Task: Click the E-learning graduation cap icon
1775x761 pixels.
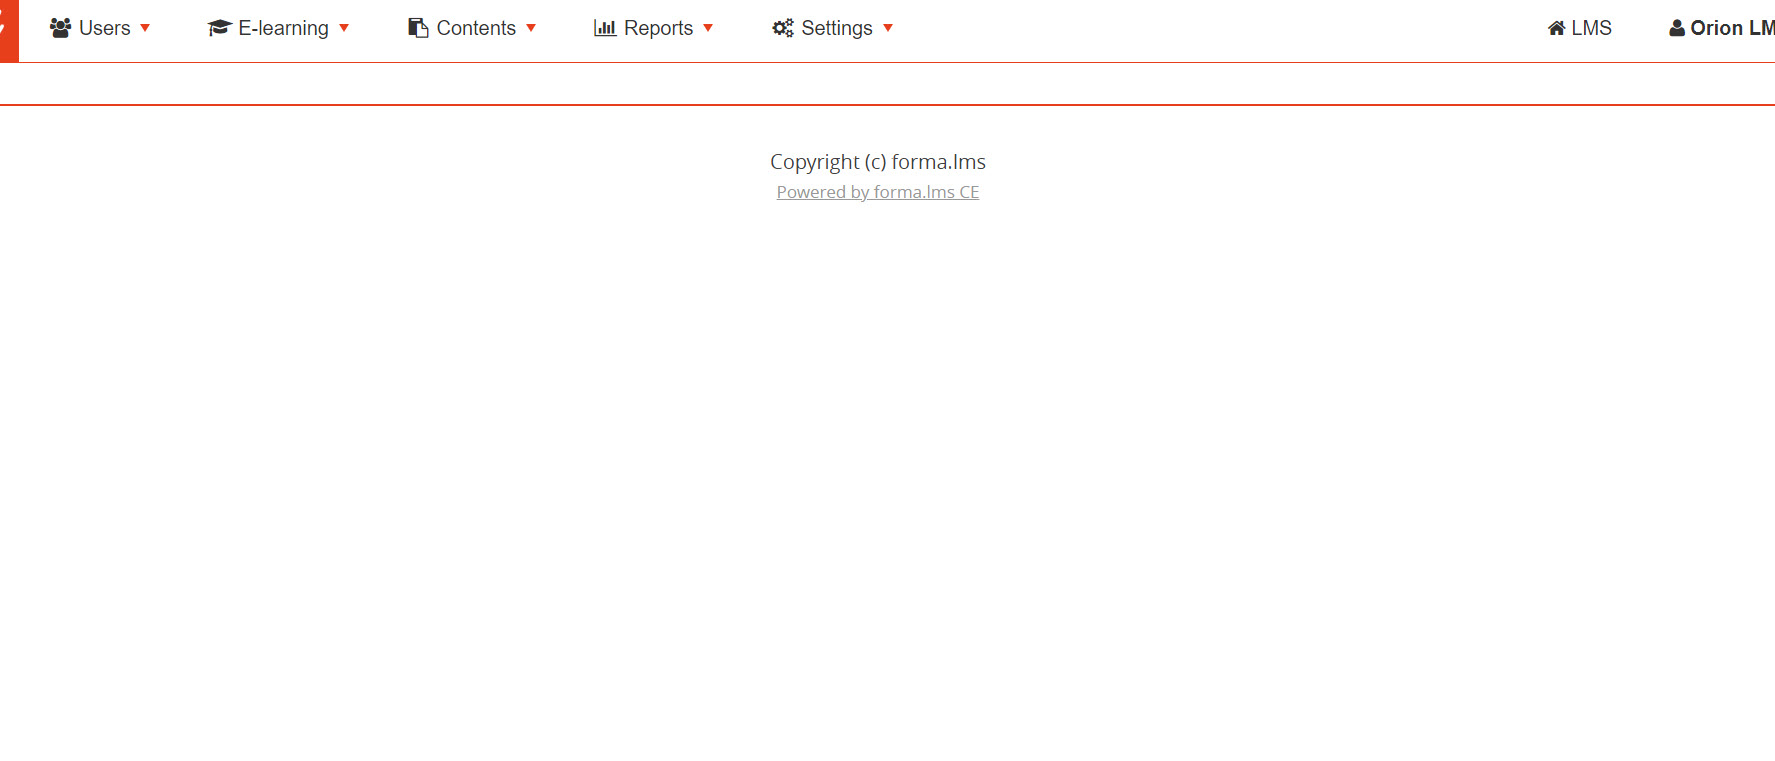Action: point(219,28)
